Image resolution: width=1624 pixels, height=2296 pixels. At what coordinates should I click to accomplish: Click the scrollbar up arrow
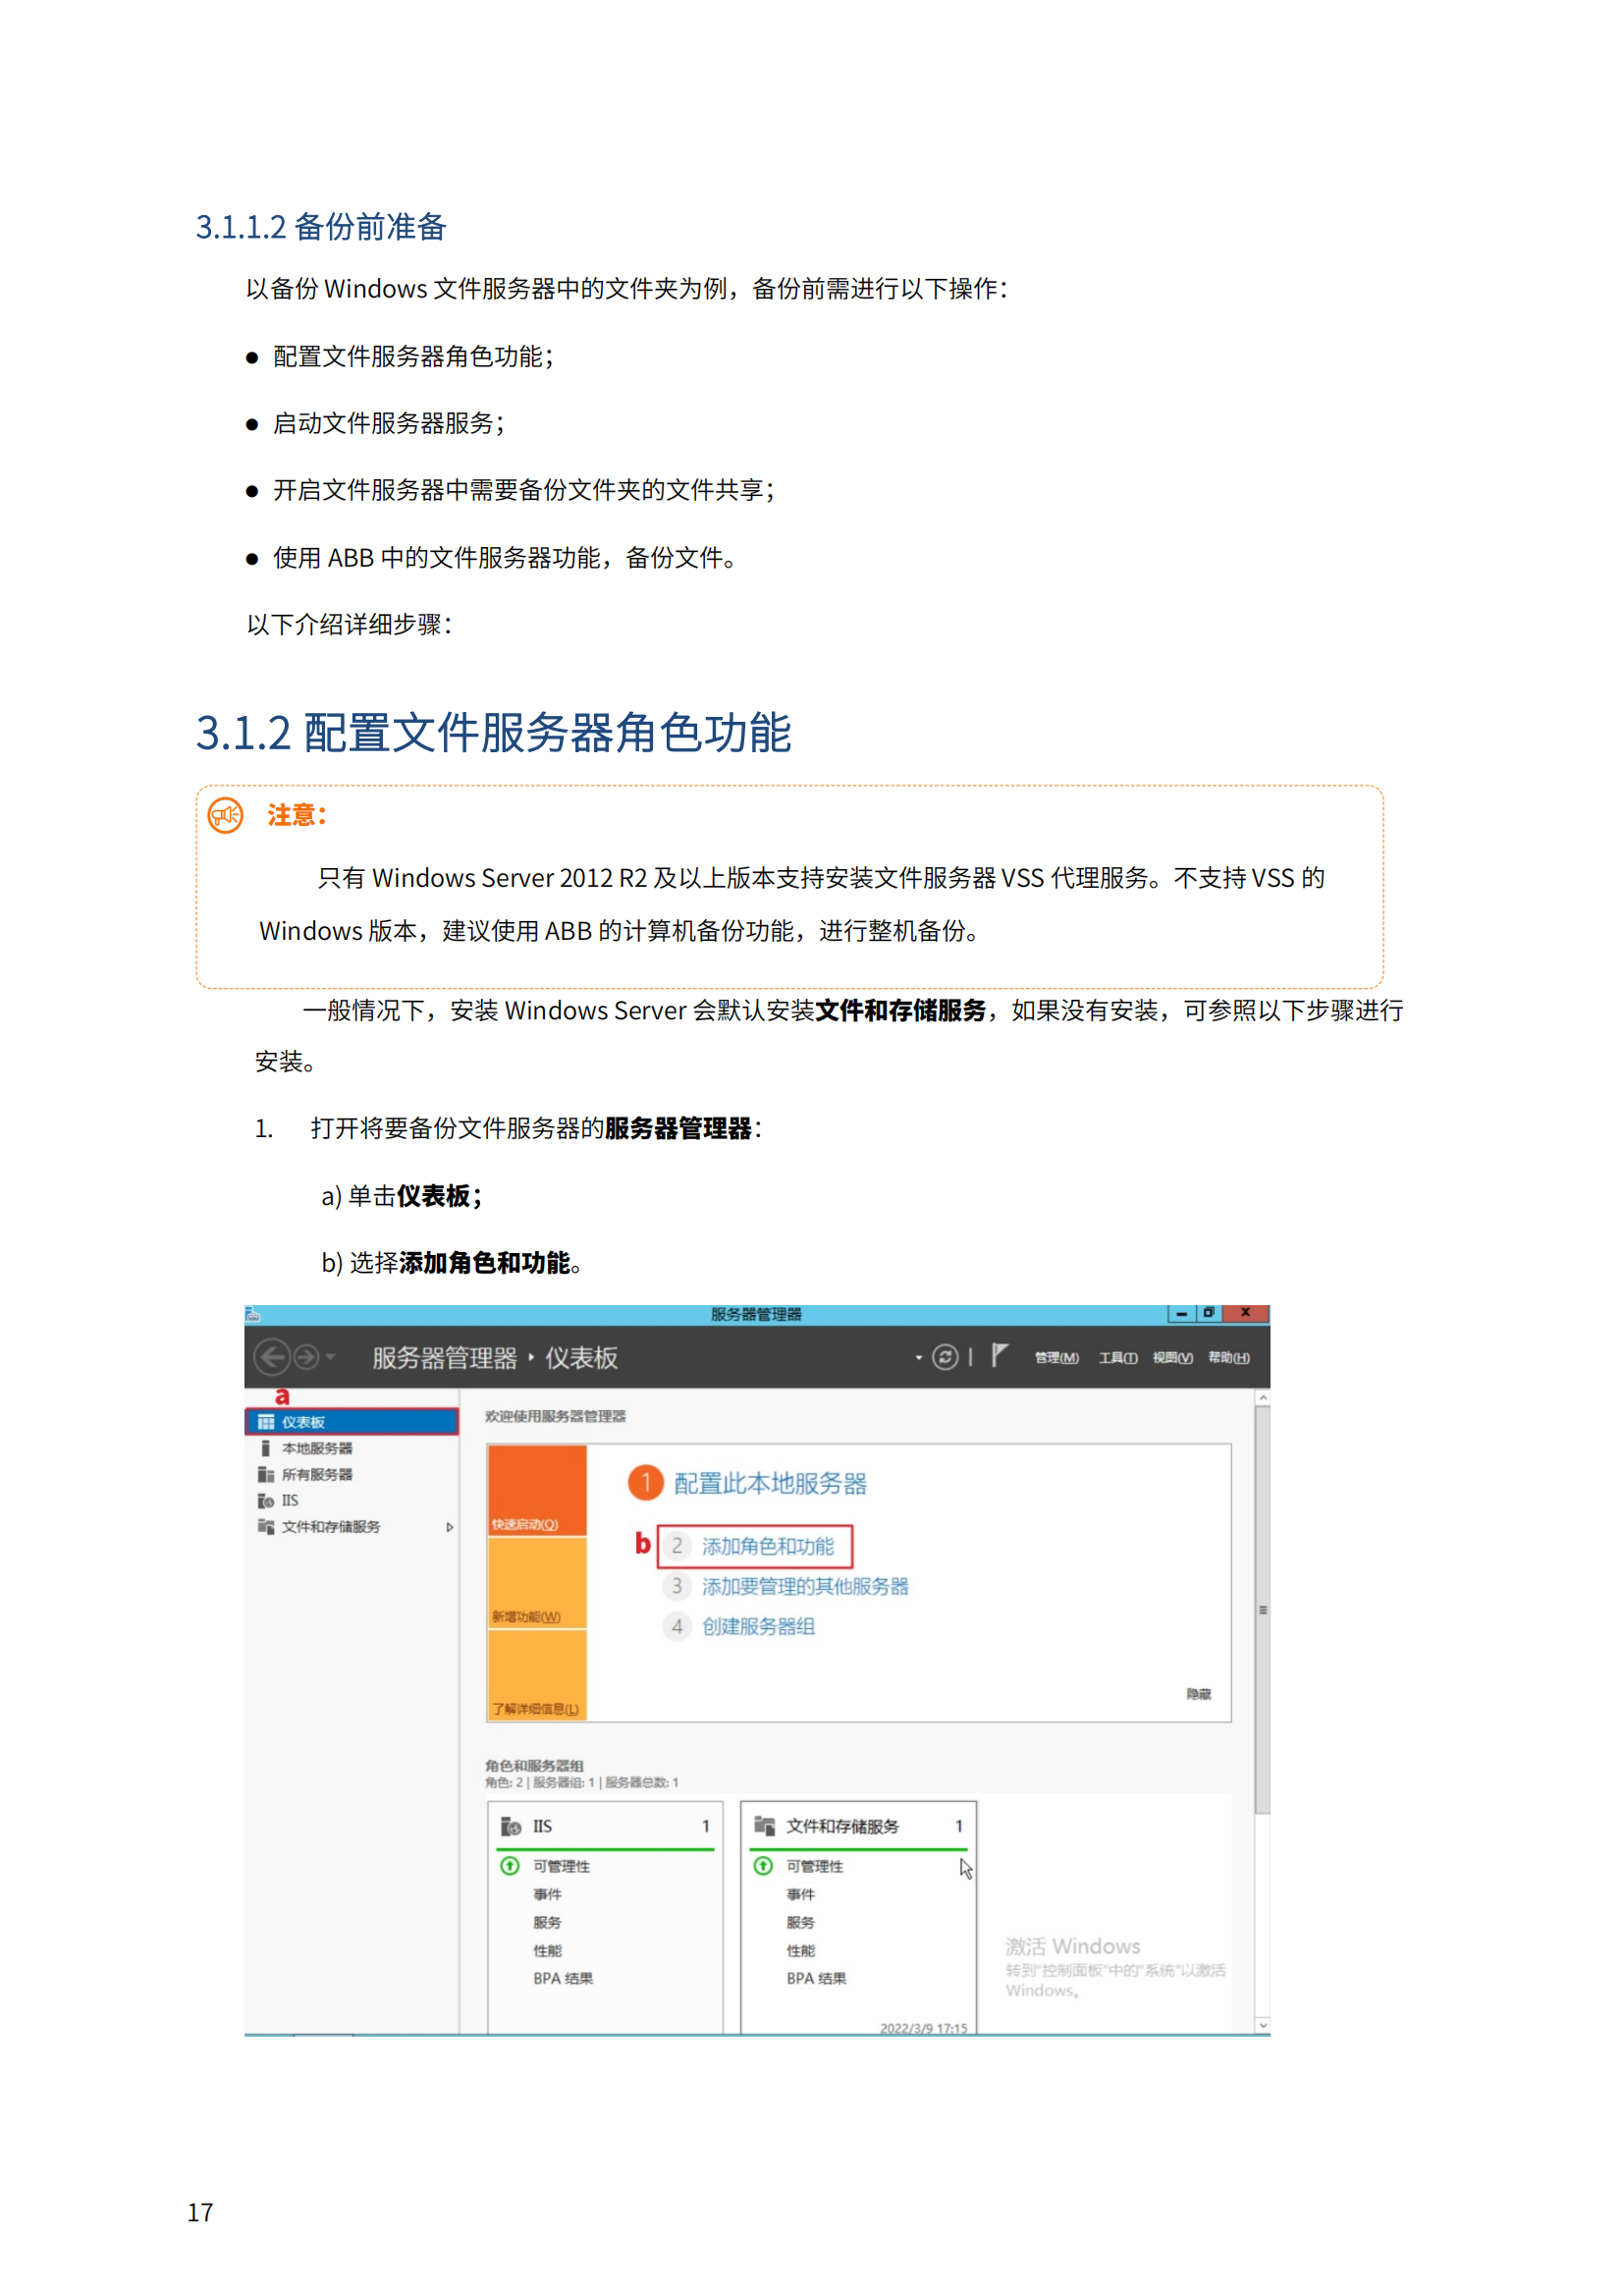(x=1263, y=1397)
